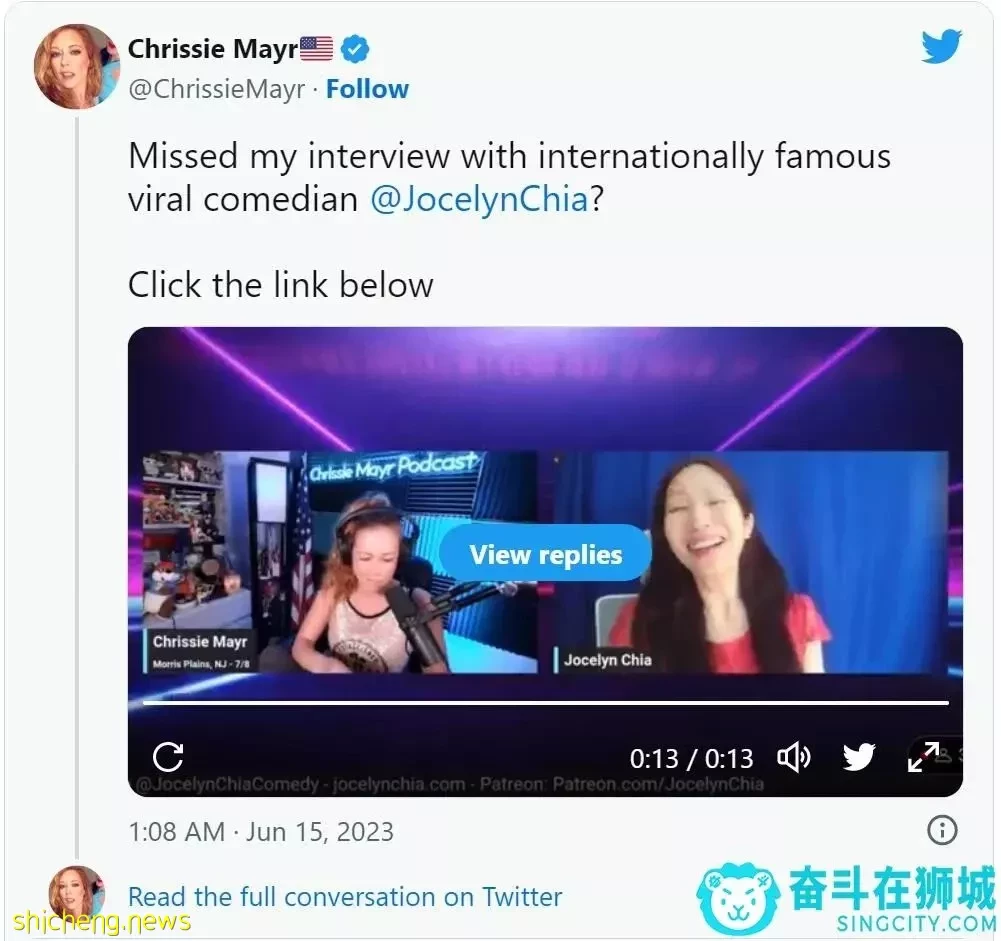The width and height of the screenshot is (1001, 941).
Task: Click the @ChrissieMayr handle
Action: tap(216, 89)
